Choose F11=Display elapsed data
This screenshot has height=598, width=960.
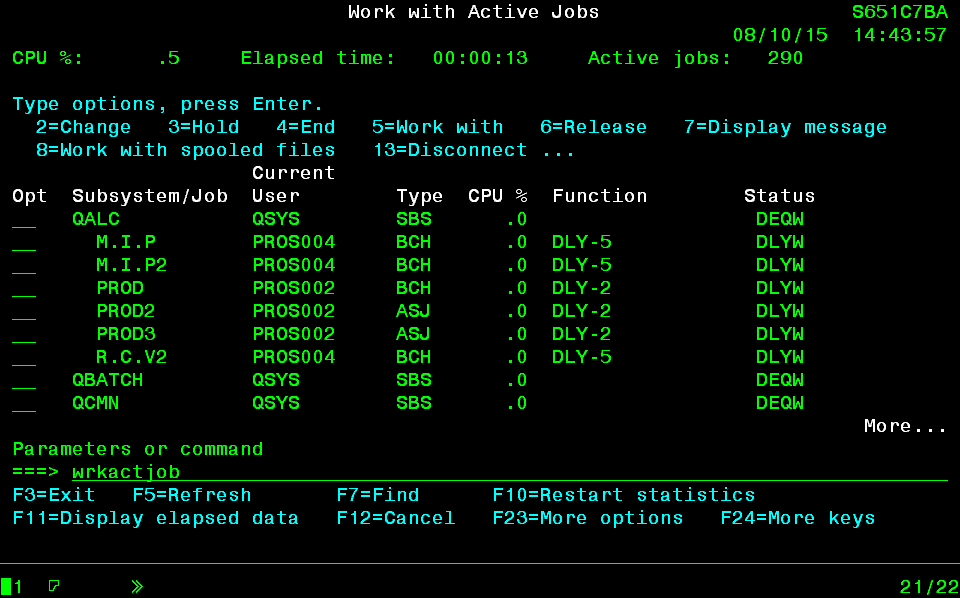(x=155, y=518)
